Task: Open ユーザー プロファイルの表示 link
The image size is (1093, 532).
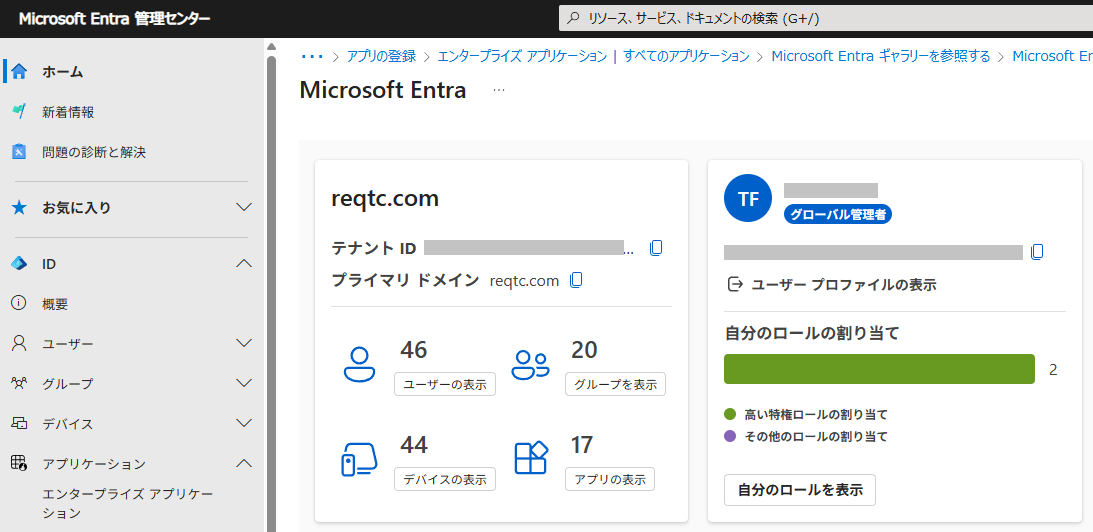Action: [843, 284]
